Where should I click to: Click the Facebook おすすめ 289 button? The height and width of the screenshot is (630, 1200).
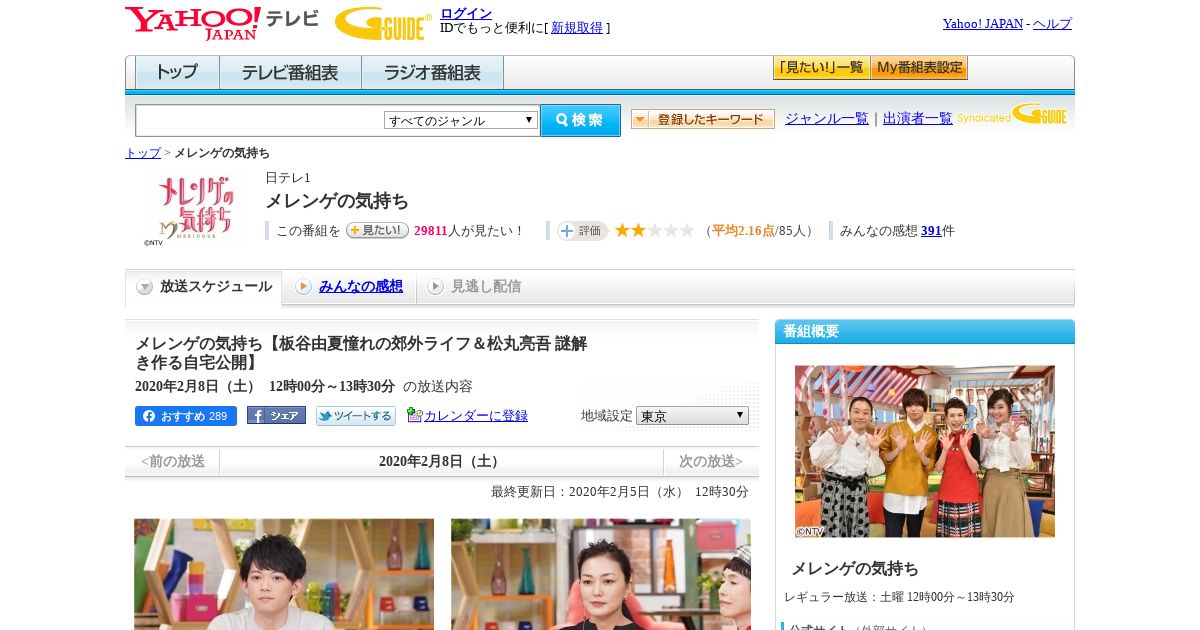pos(186,416)
